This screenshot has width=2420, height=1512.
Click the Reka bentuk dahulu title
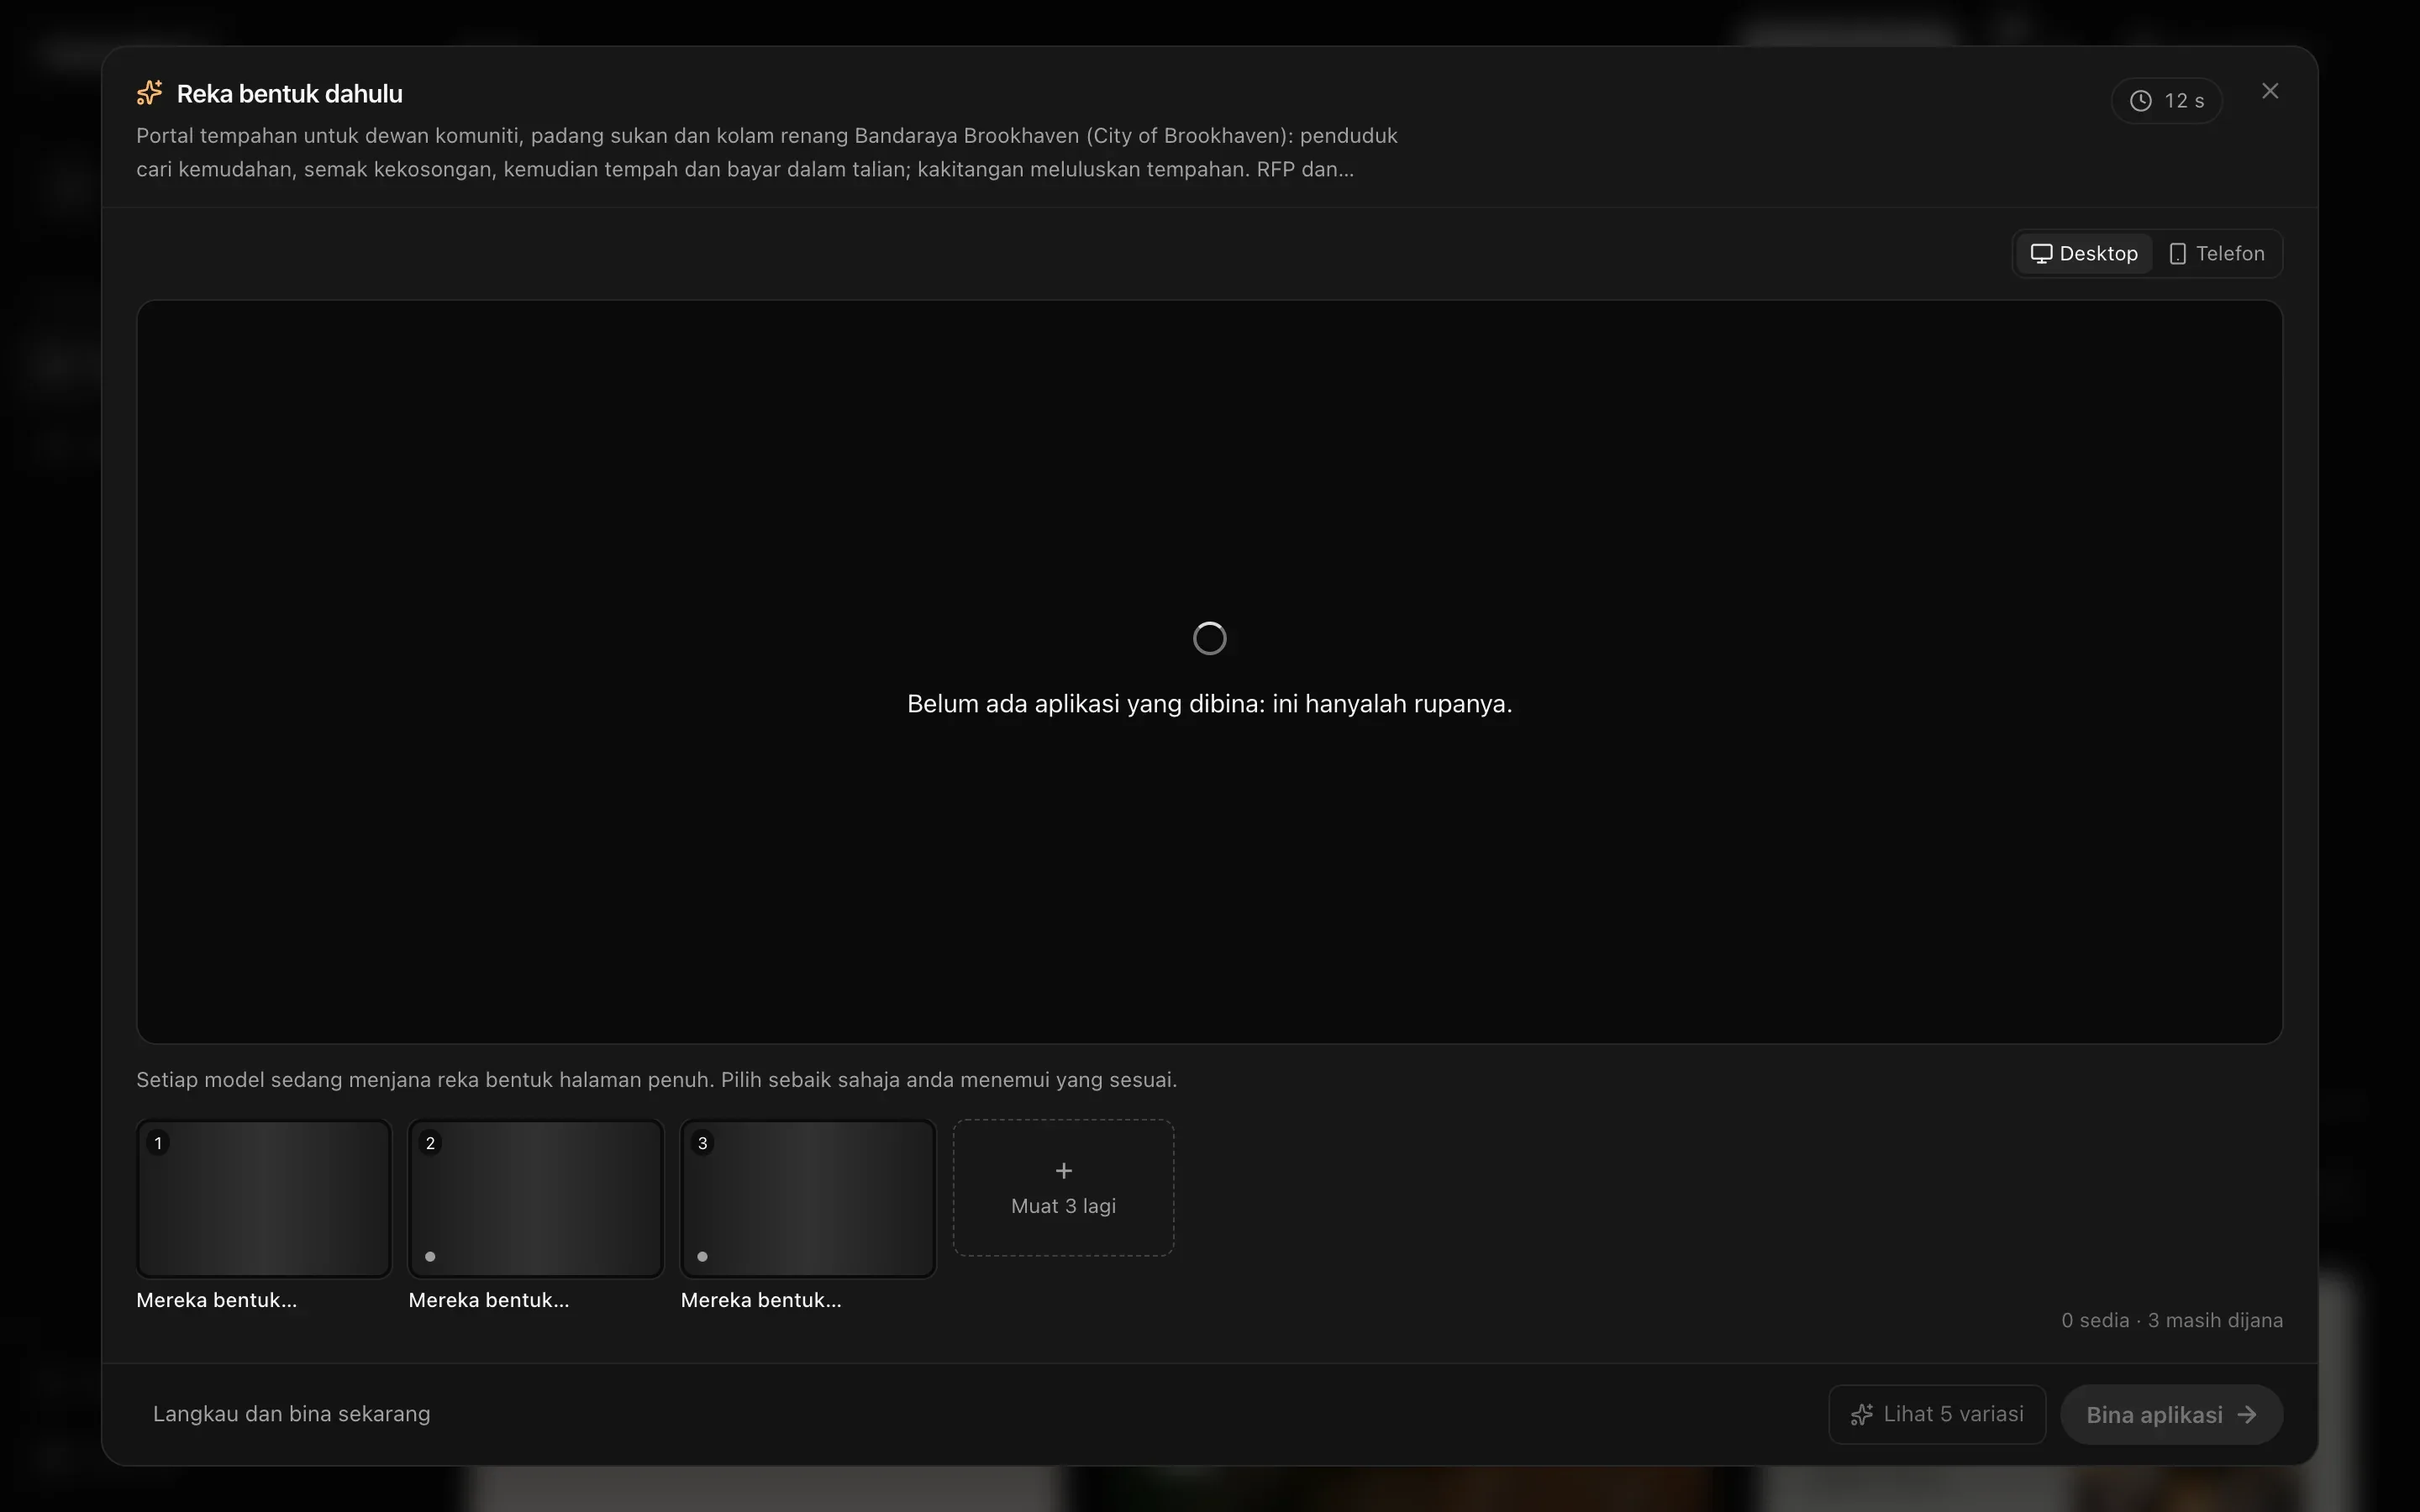(290, 94)
